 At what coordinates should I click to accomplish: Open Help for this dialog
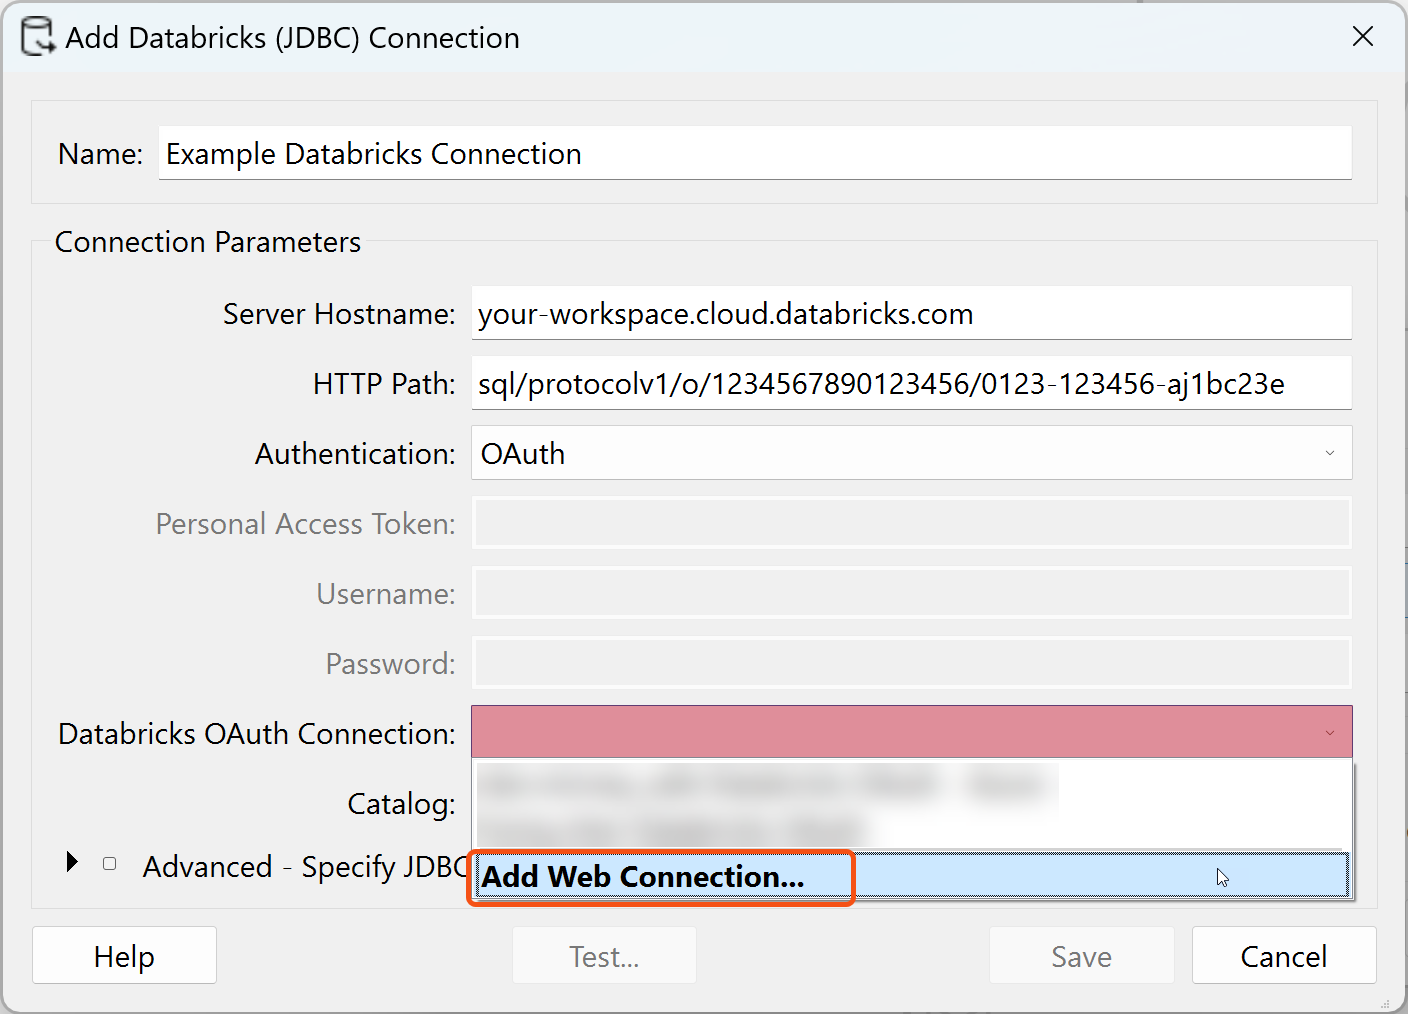124,956
